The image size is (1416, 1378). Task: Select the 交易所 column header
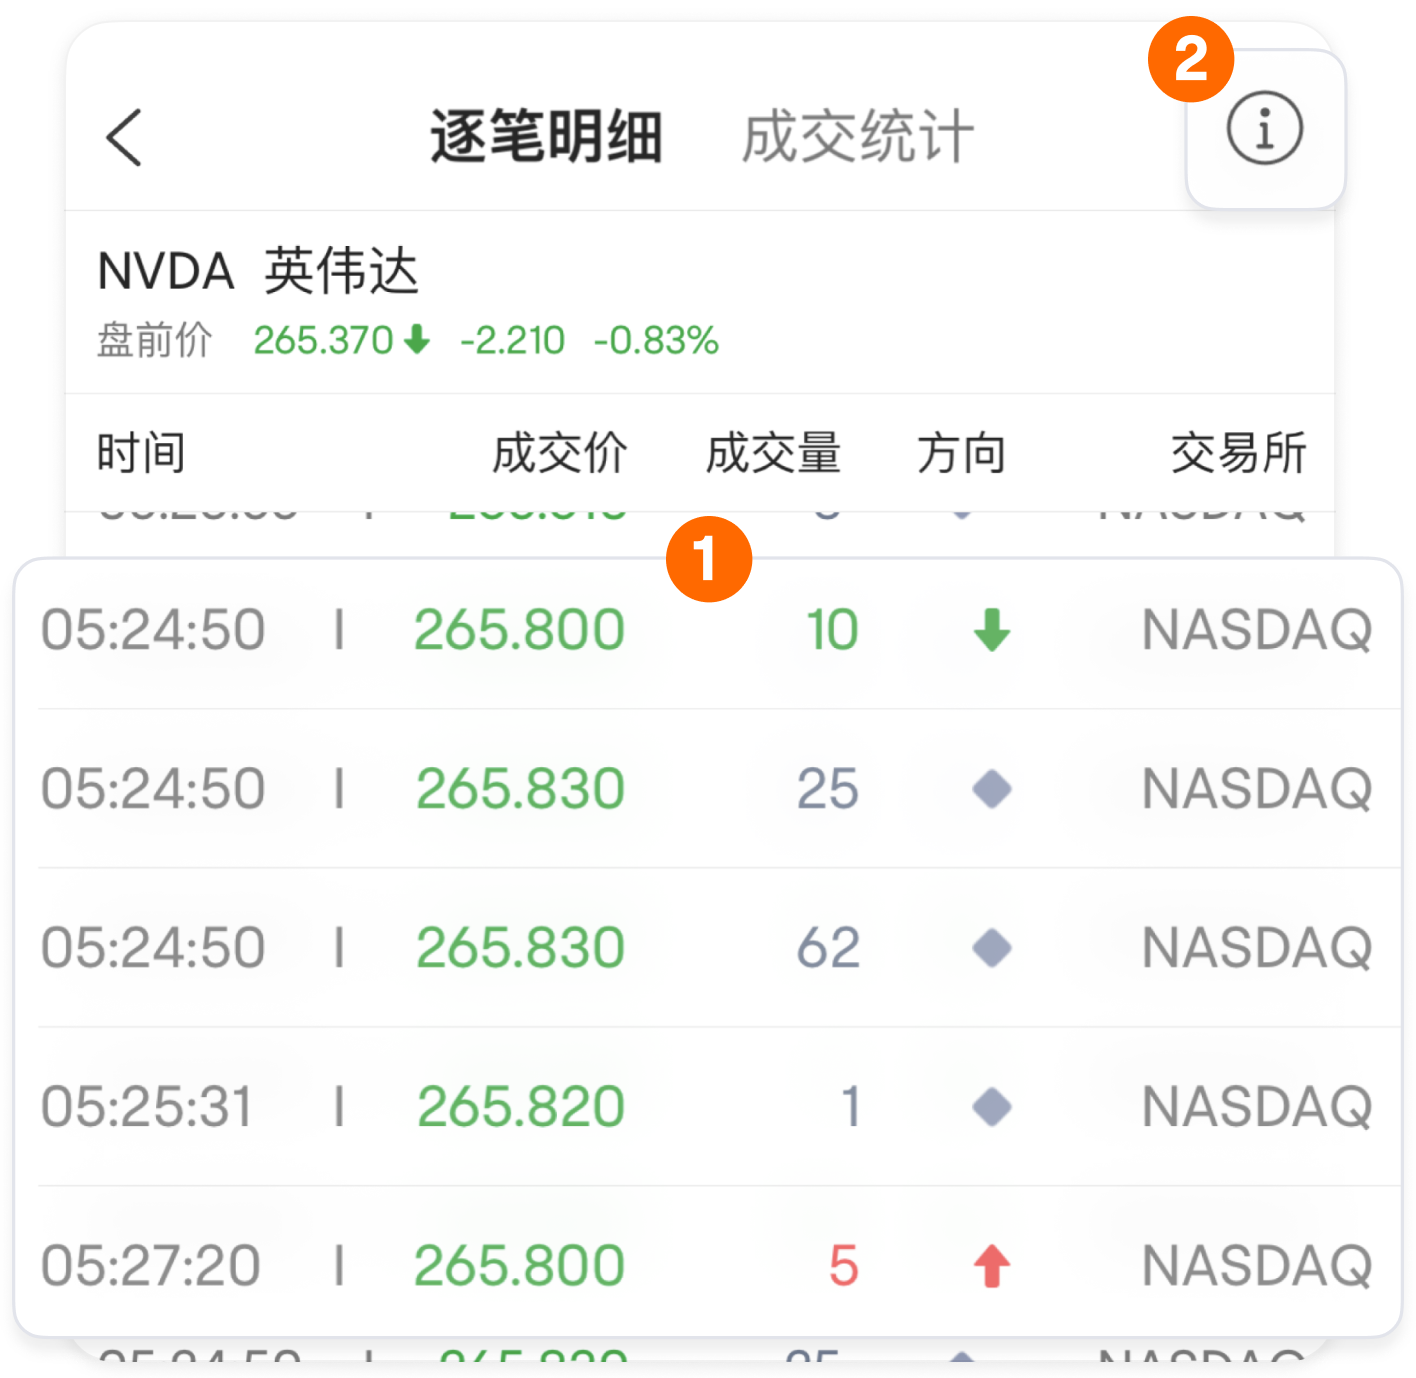pos(1239,453)
